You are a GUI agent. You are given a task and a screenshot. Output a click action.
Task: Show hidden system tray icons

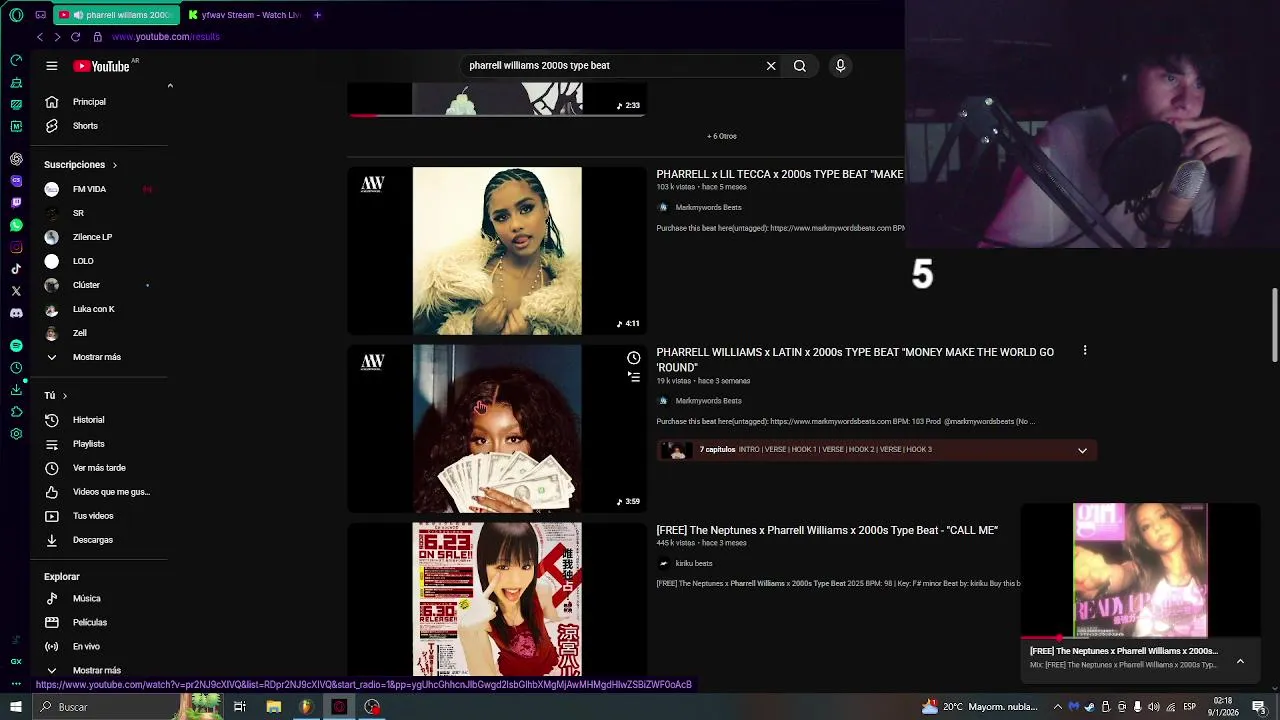[x=1058, y=707]
